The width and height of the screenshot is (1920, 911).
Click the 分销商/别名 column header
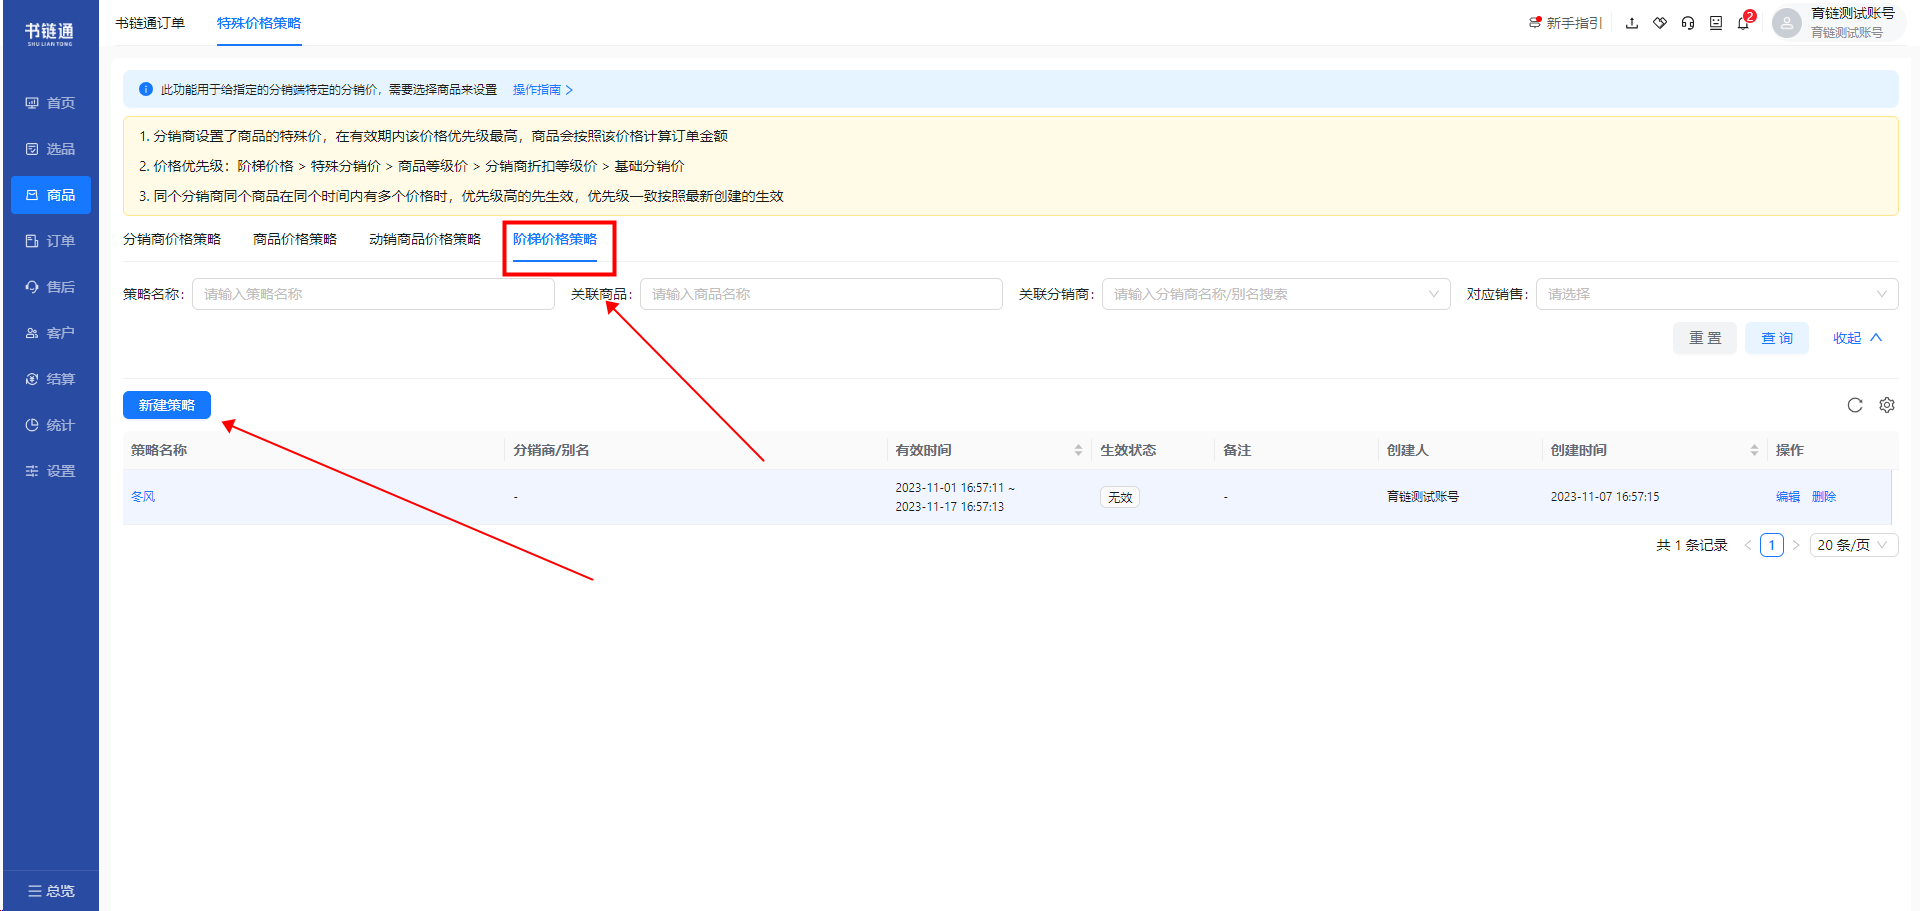tap(551, 450)
